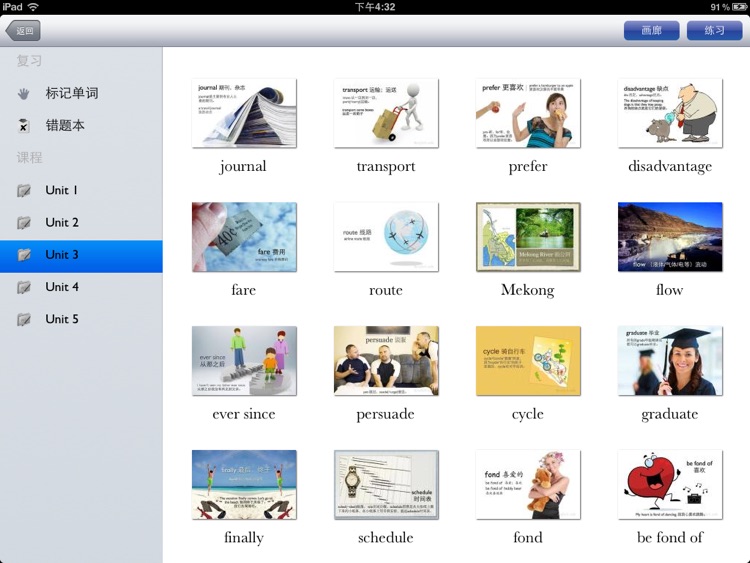Click the 'schedule' word label
Viewport: 750px width, 563px height.
pyautogui.click(x=386, y=538)
